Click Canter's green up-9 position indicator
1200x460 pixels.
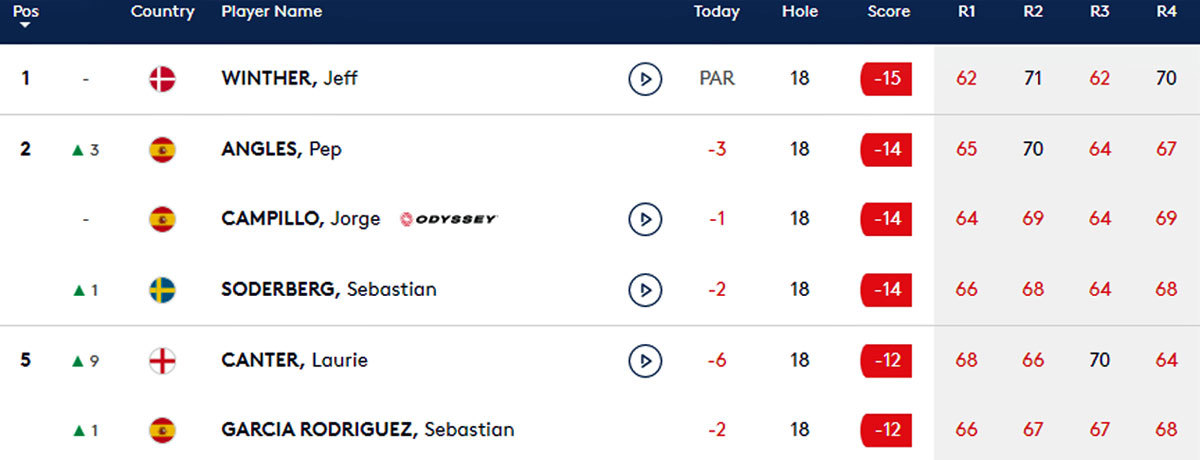[85, 360]
